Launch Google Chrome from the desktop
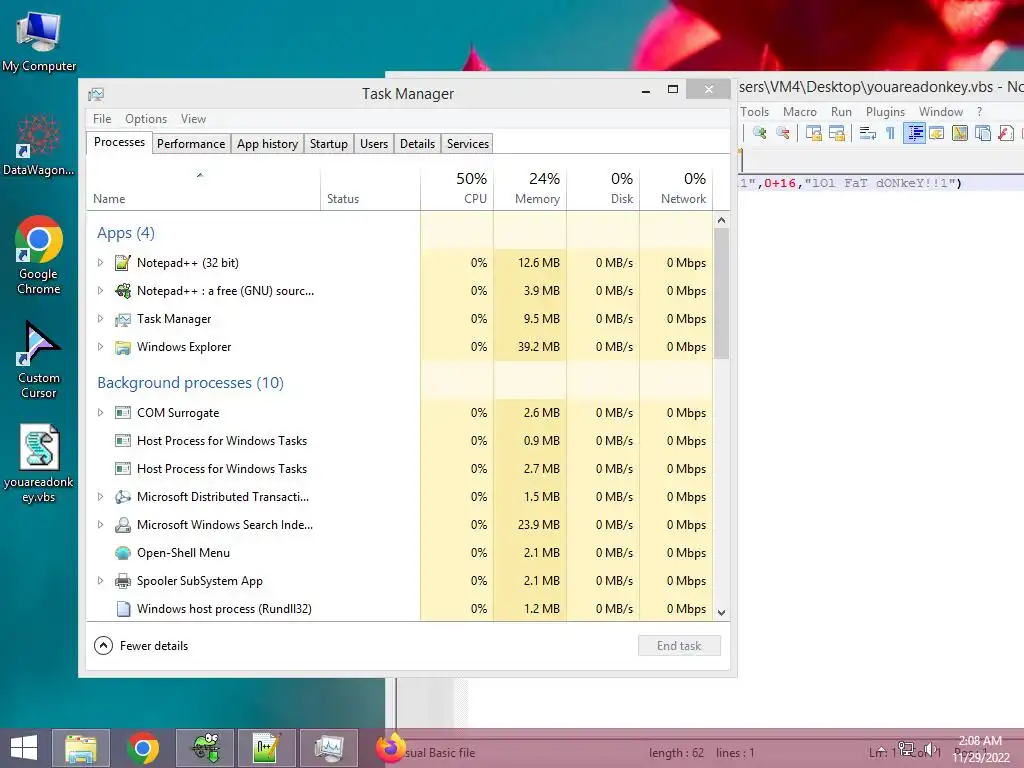This screenshot has height=768, width=1024. click(39, 255)
